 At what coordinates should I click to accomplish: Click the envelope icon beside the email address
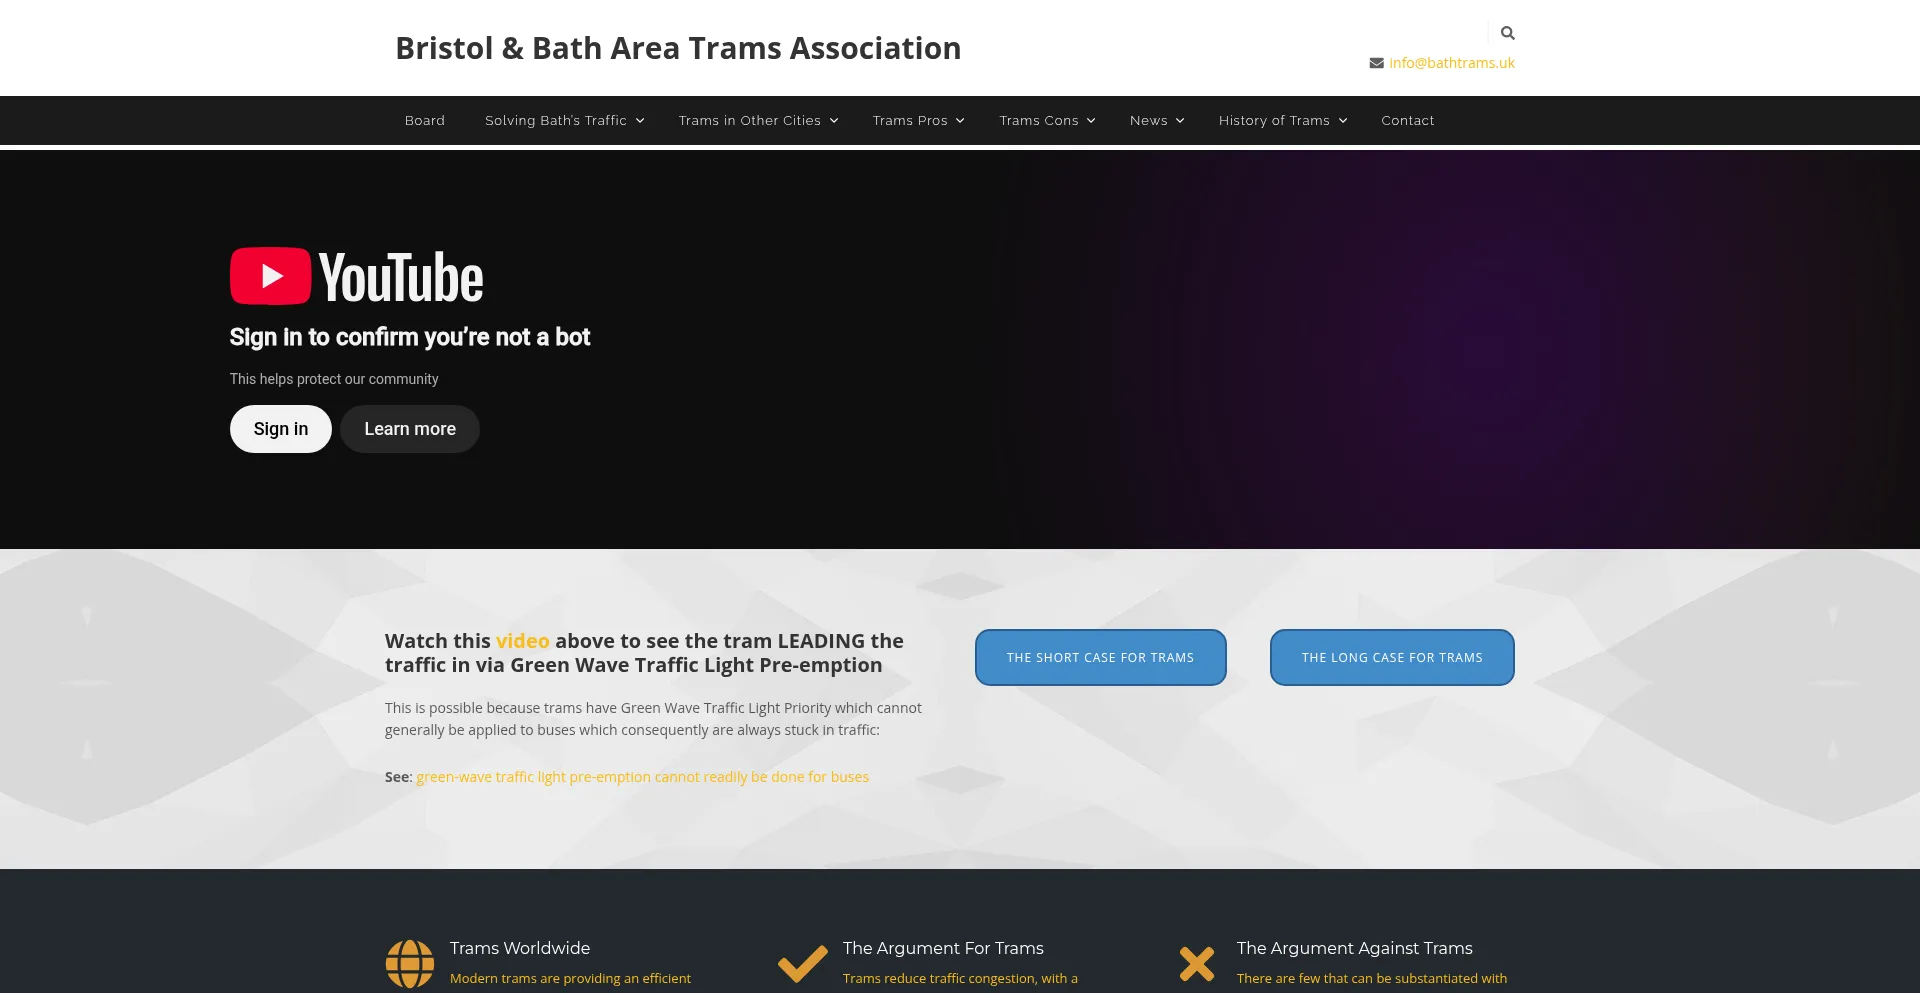point(1377,63)
